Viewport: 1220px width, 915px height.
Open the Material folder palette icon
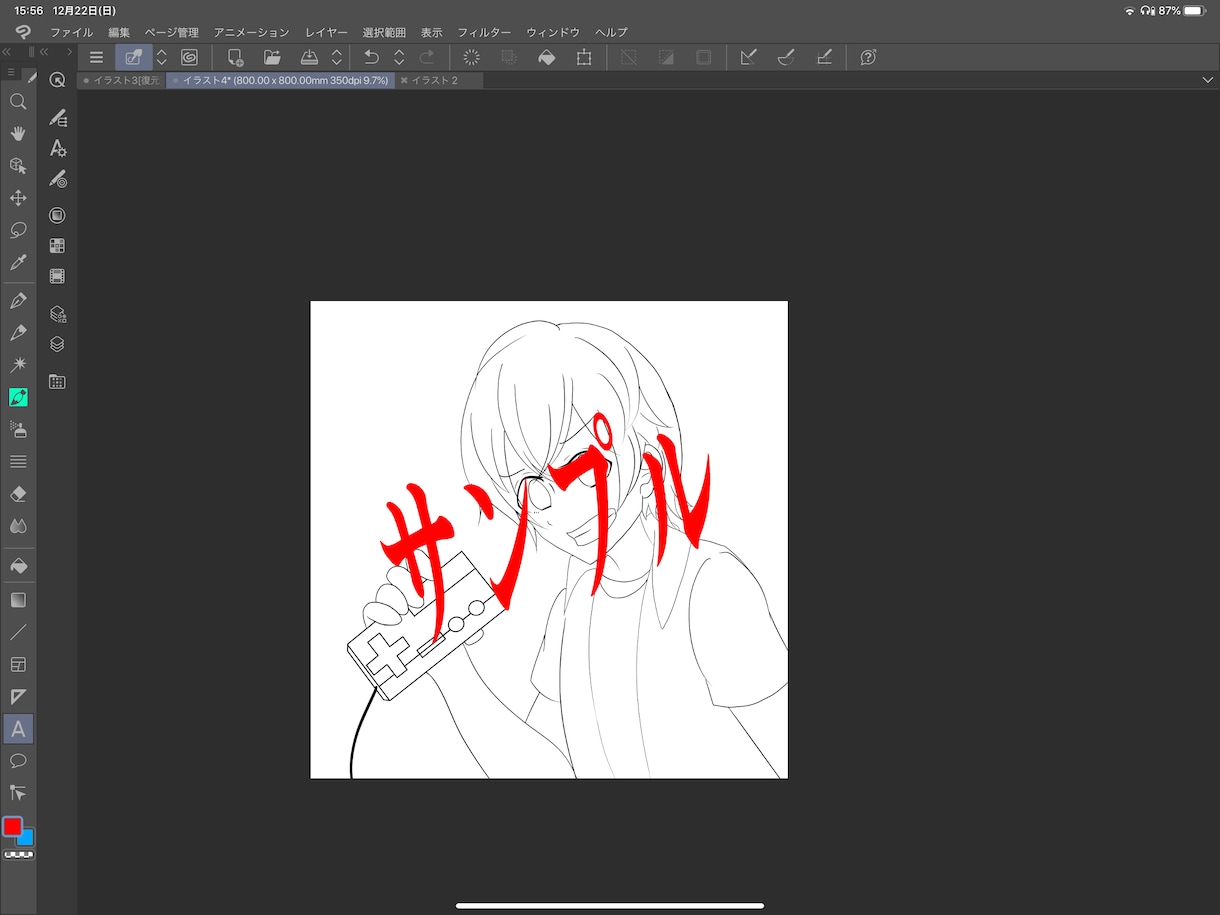57,382
